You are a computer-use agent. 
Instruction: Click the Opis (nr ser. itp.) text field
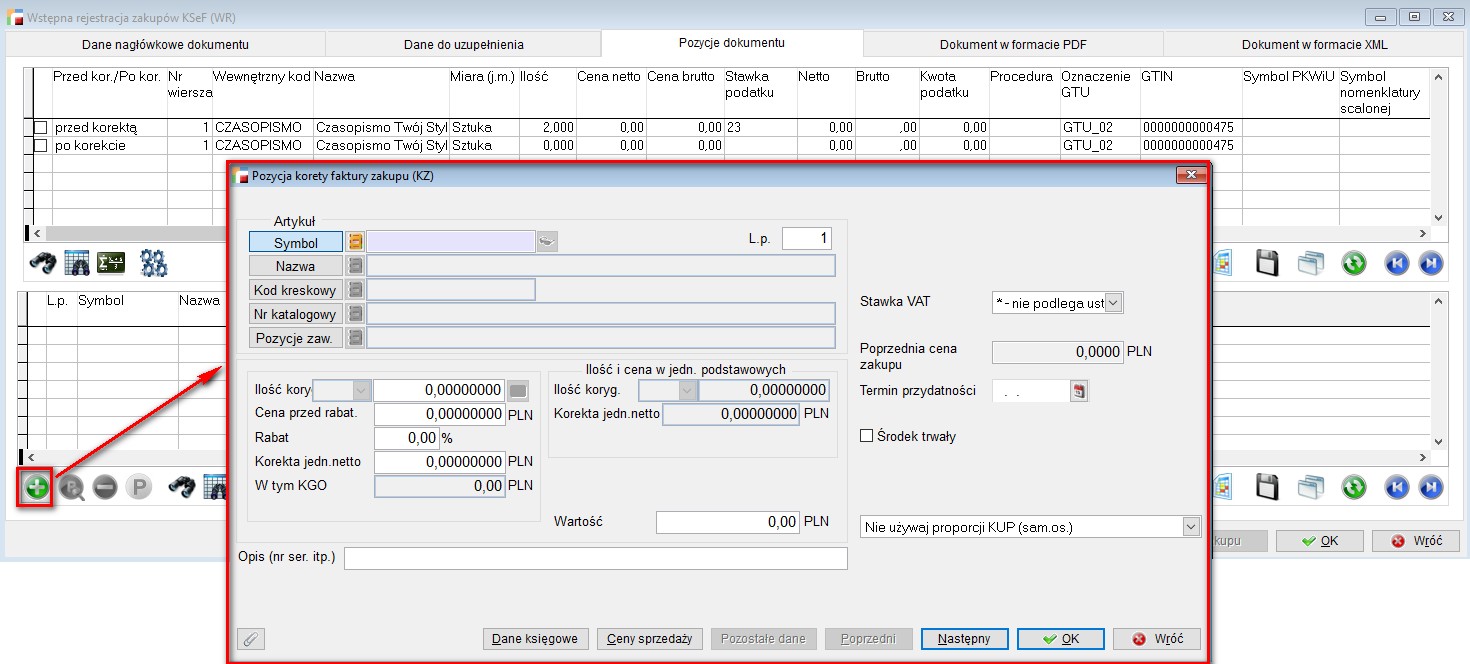[595, 558]
